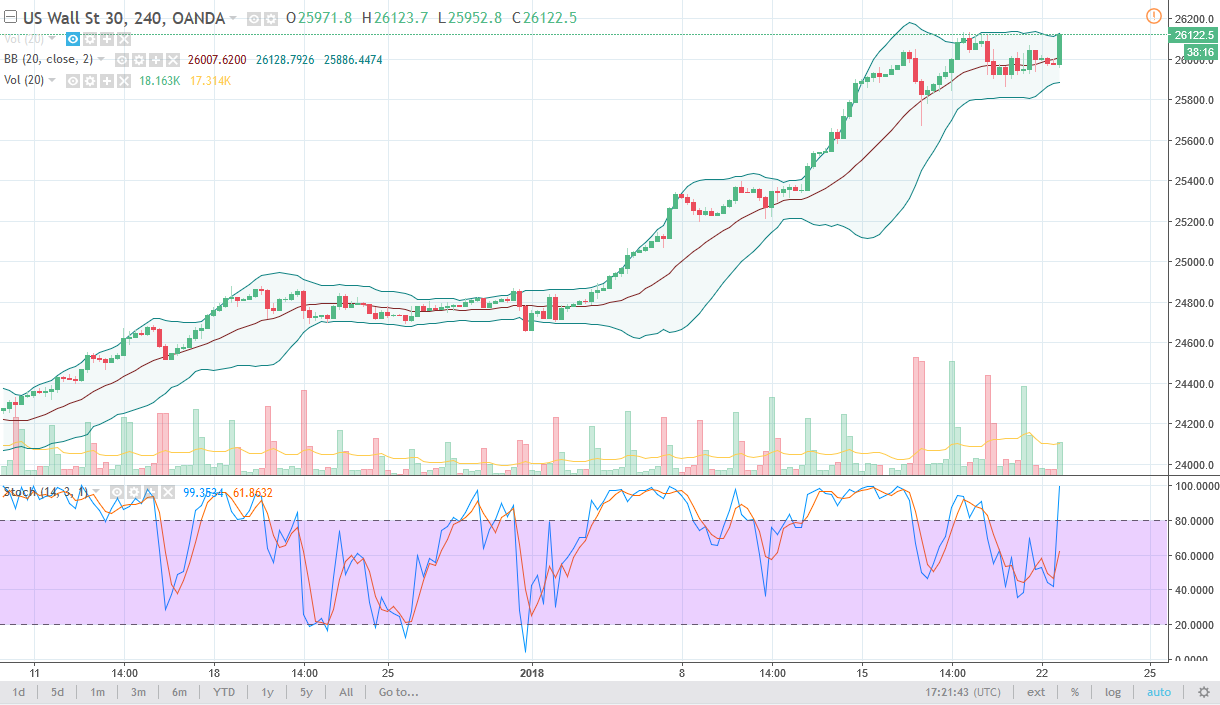
Task: Click the BB value 26007.6200
Action: pyautogui.click(x=217, y=60)
